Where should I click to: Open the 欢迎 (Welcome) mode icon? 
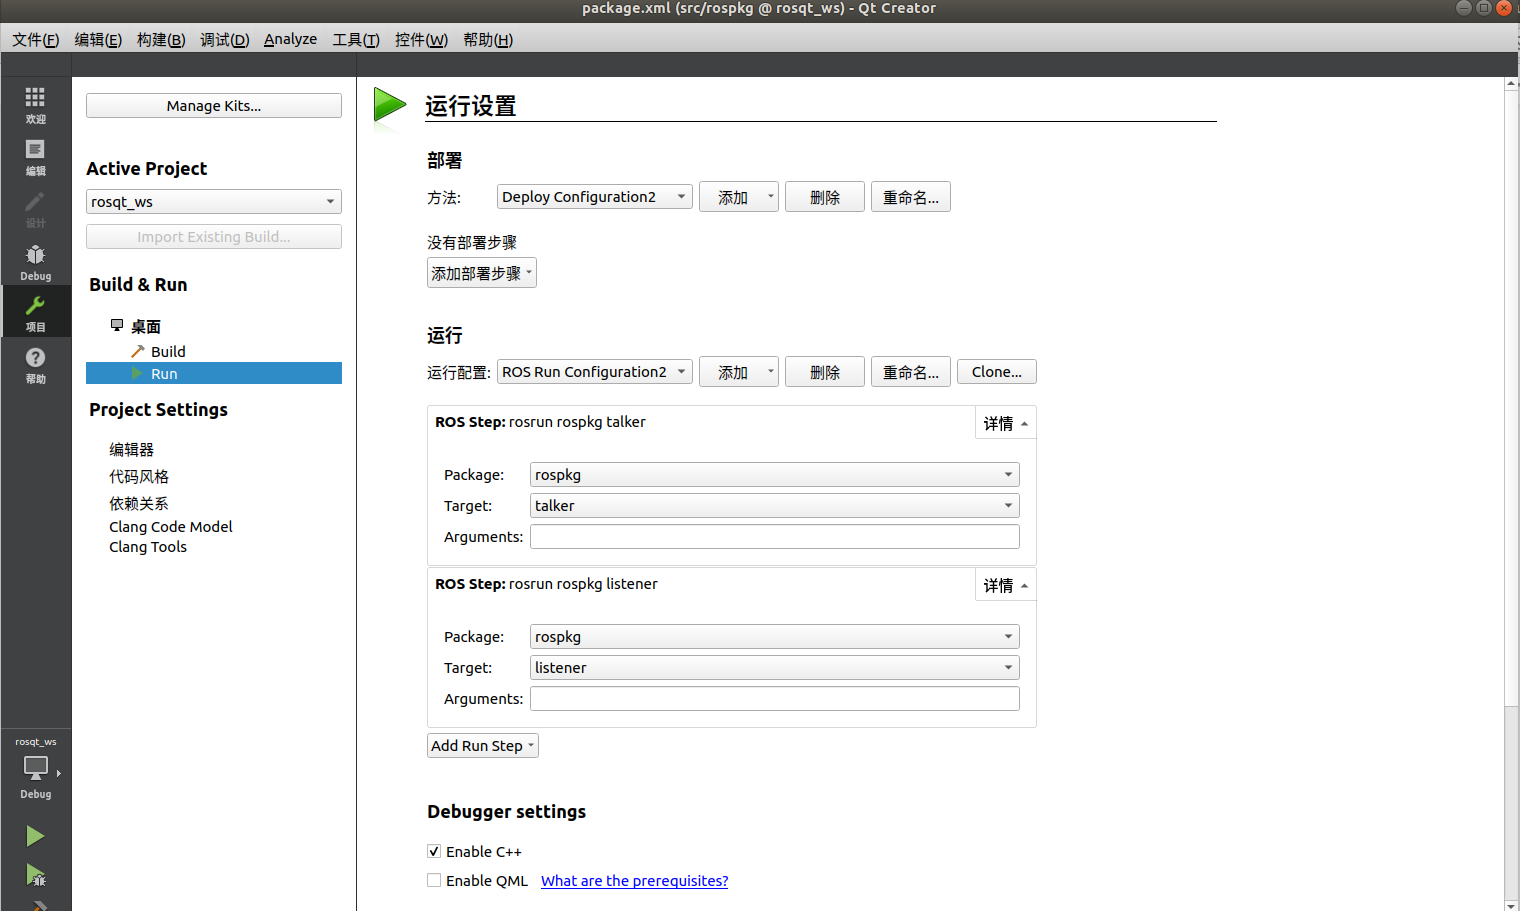tap(35, 105)
